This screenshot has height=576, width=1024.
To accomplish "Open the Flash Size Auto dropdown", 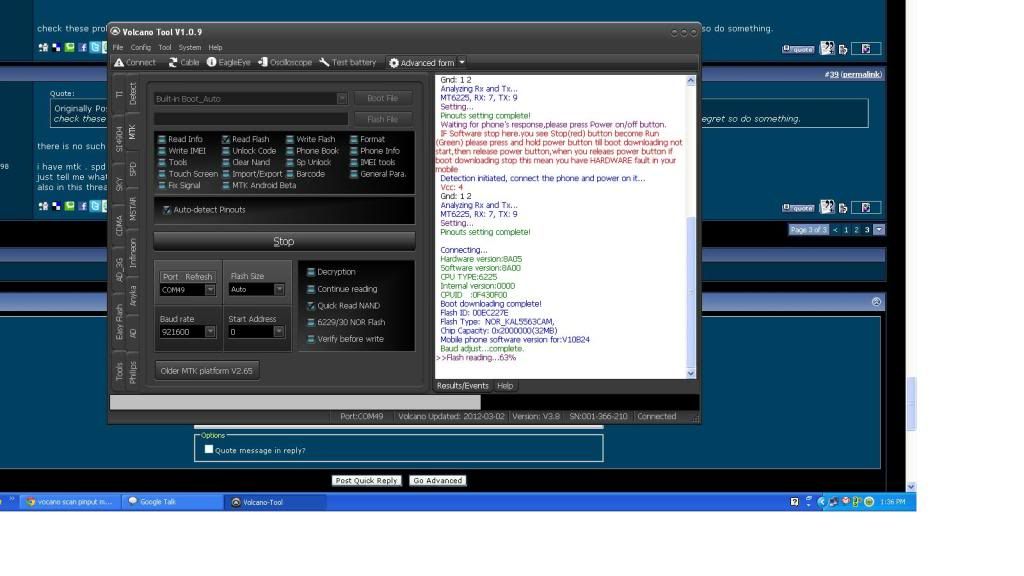I will (x=279, y=289).
